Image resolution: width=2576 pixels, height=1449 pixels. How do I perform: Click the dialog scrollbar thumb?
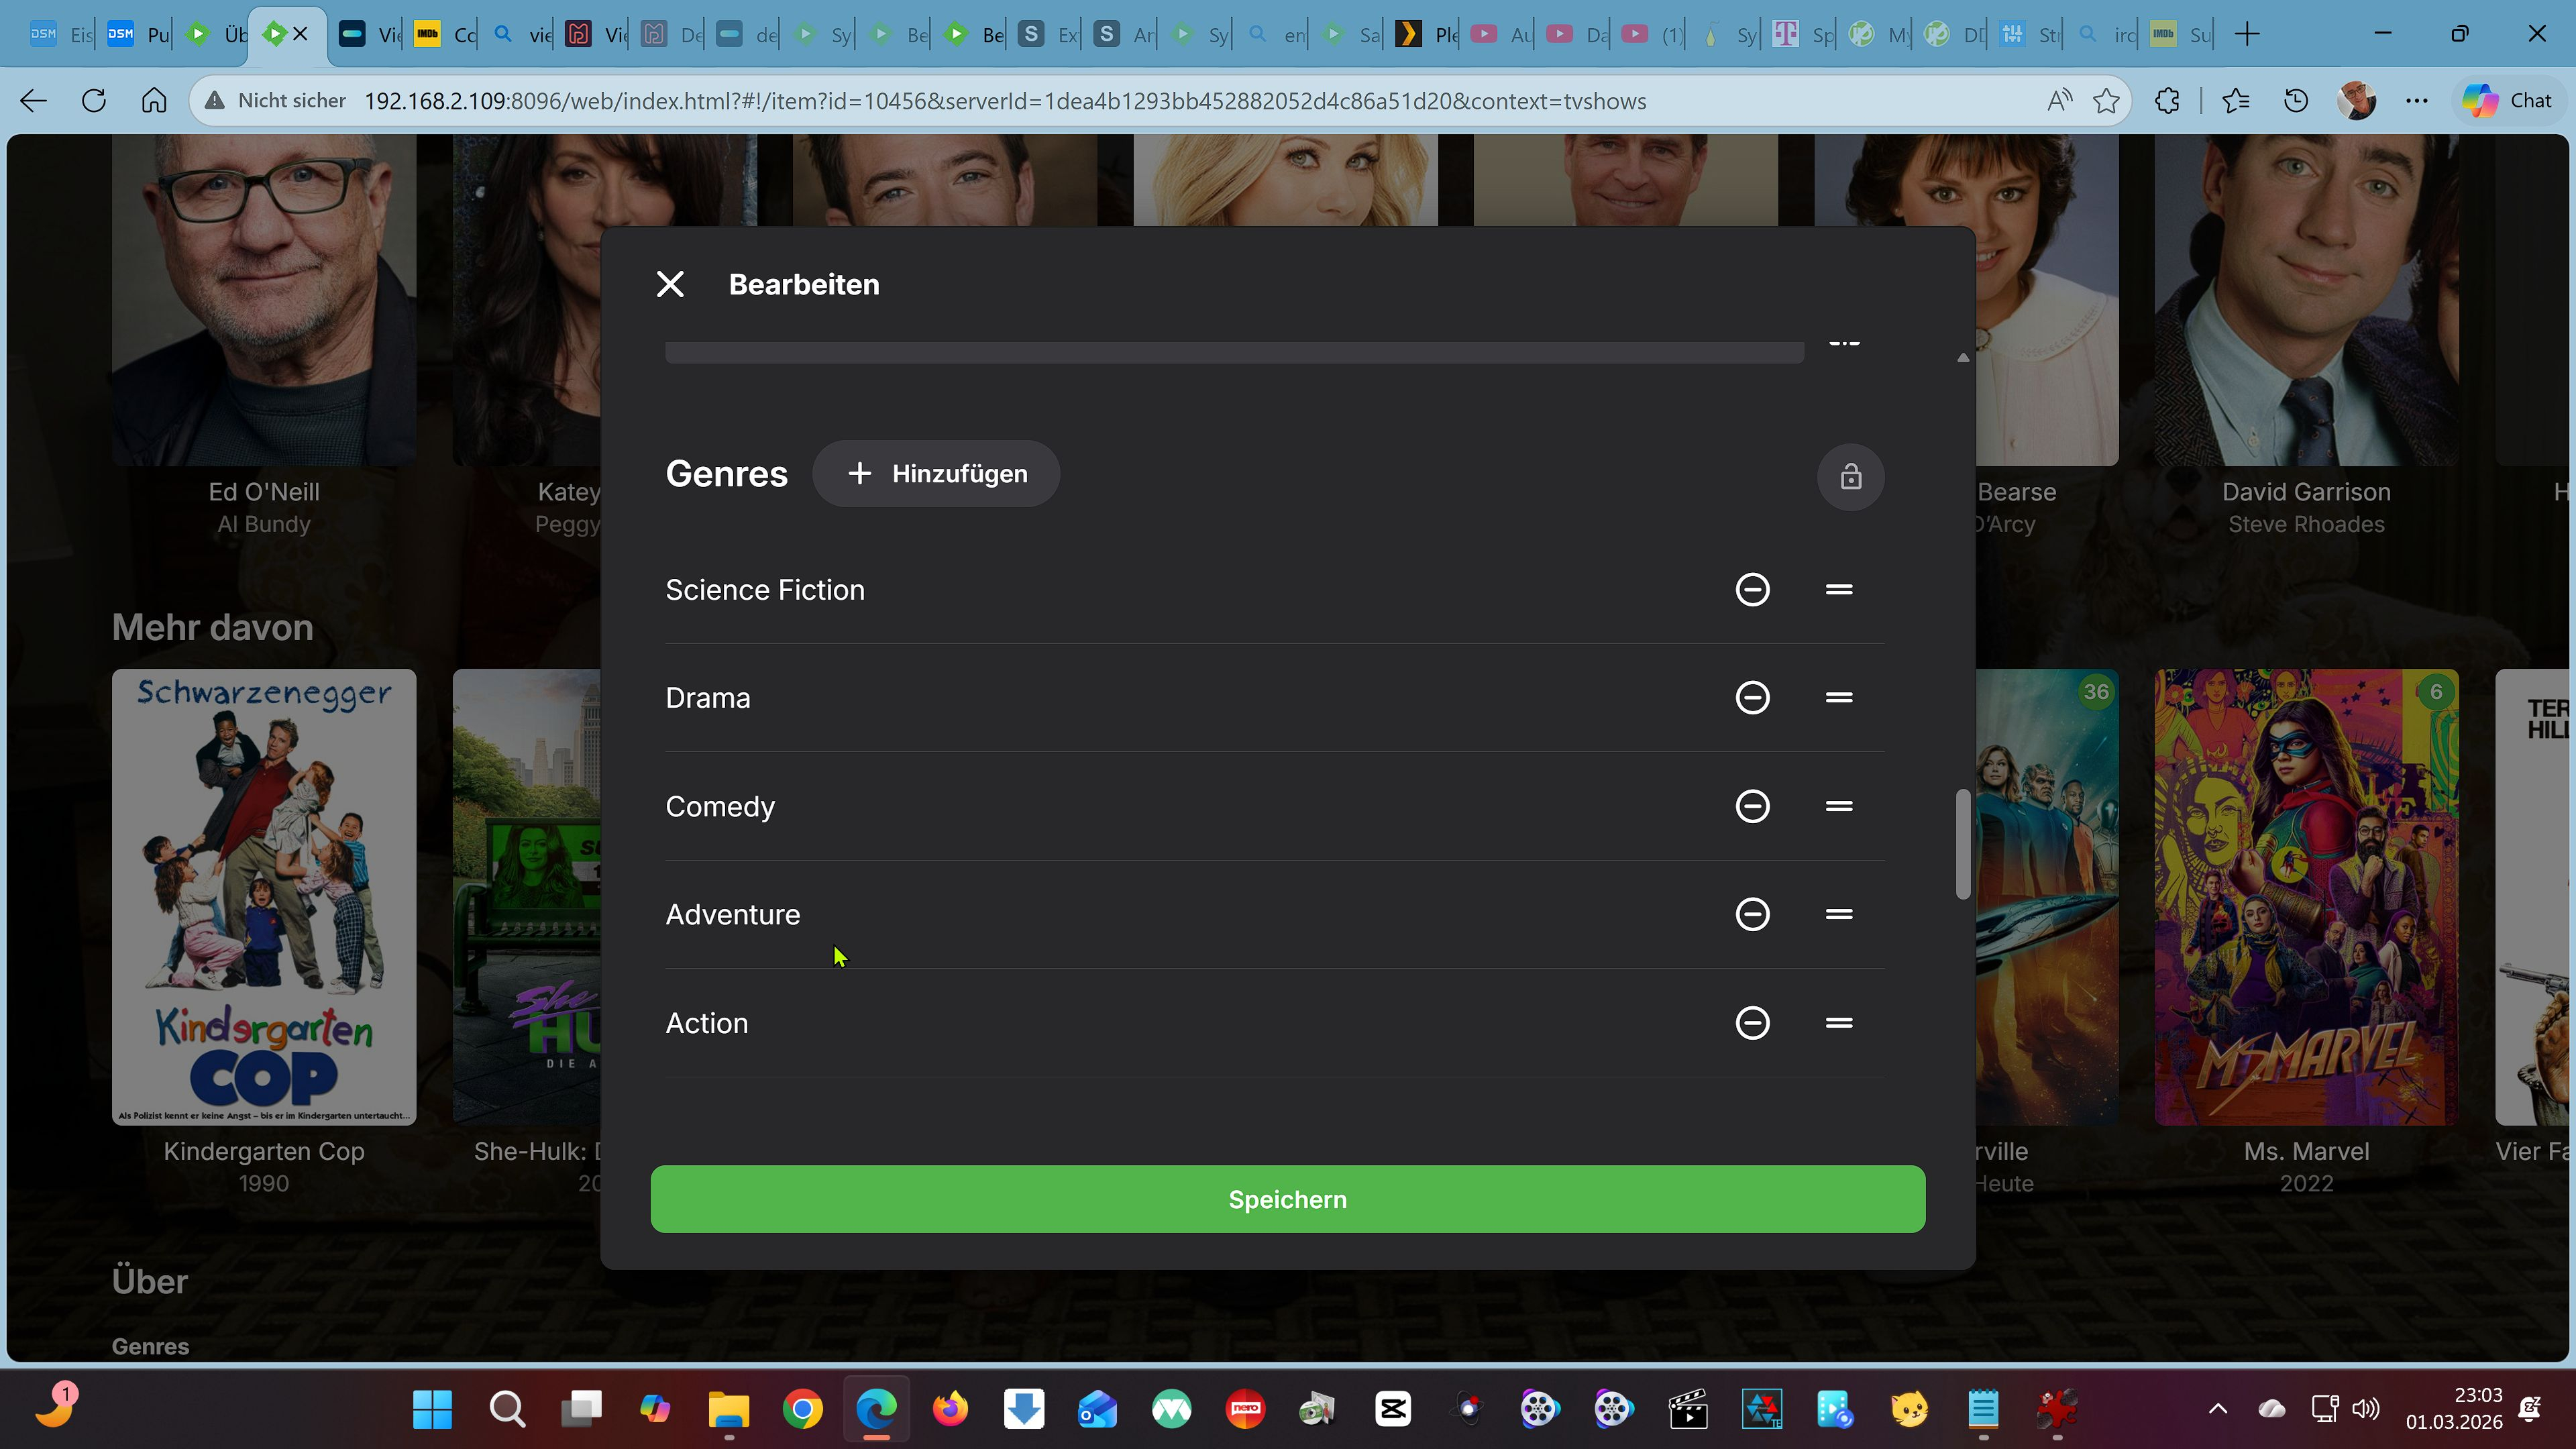tap(1962, 845)
